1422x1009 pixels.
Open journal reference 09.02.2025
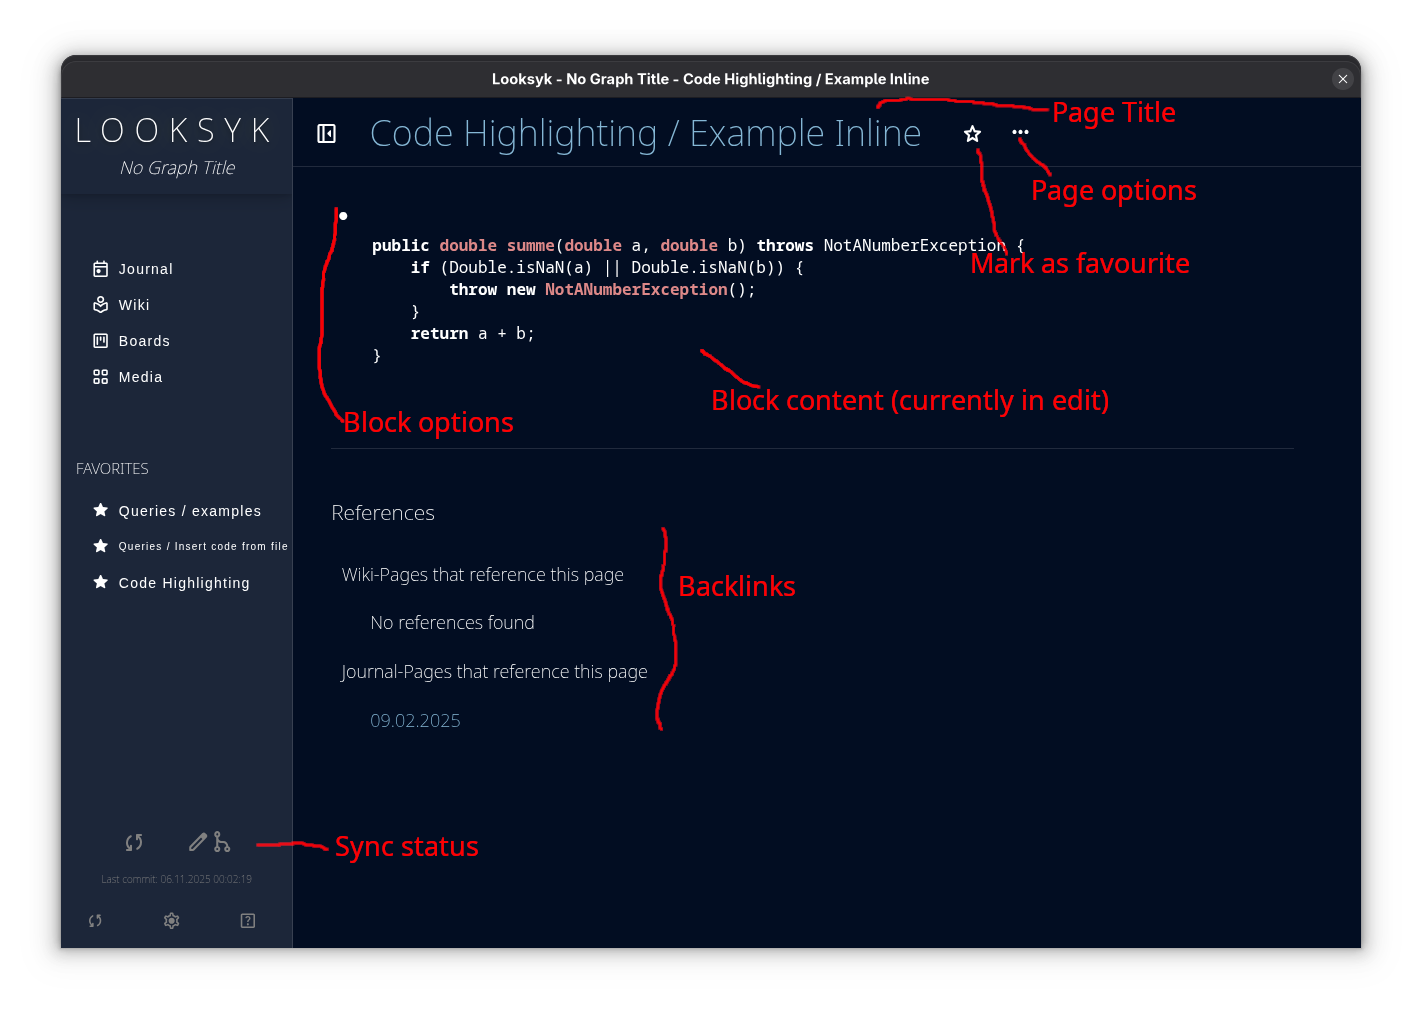coord(415,721)
